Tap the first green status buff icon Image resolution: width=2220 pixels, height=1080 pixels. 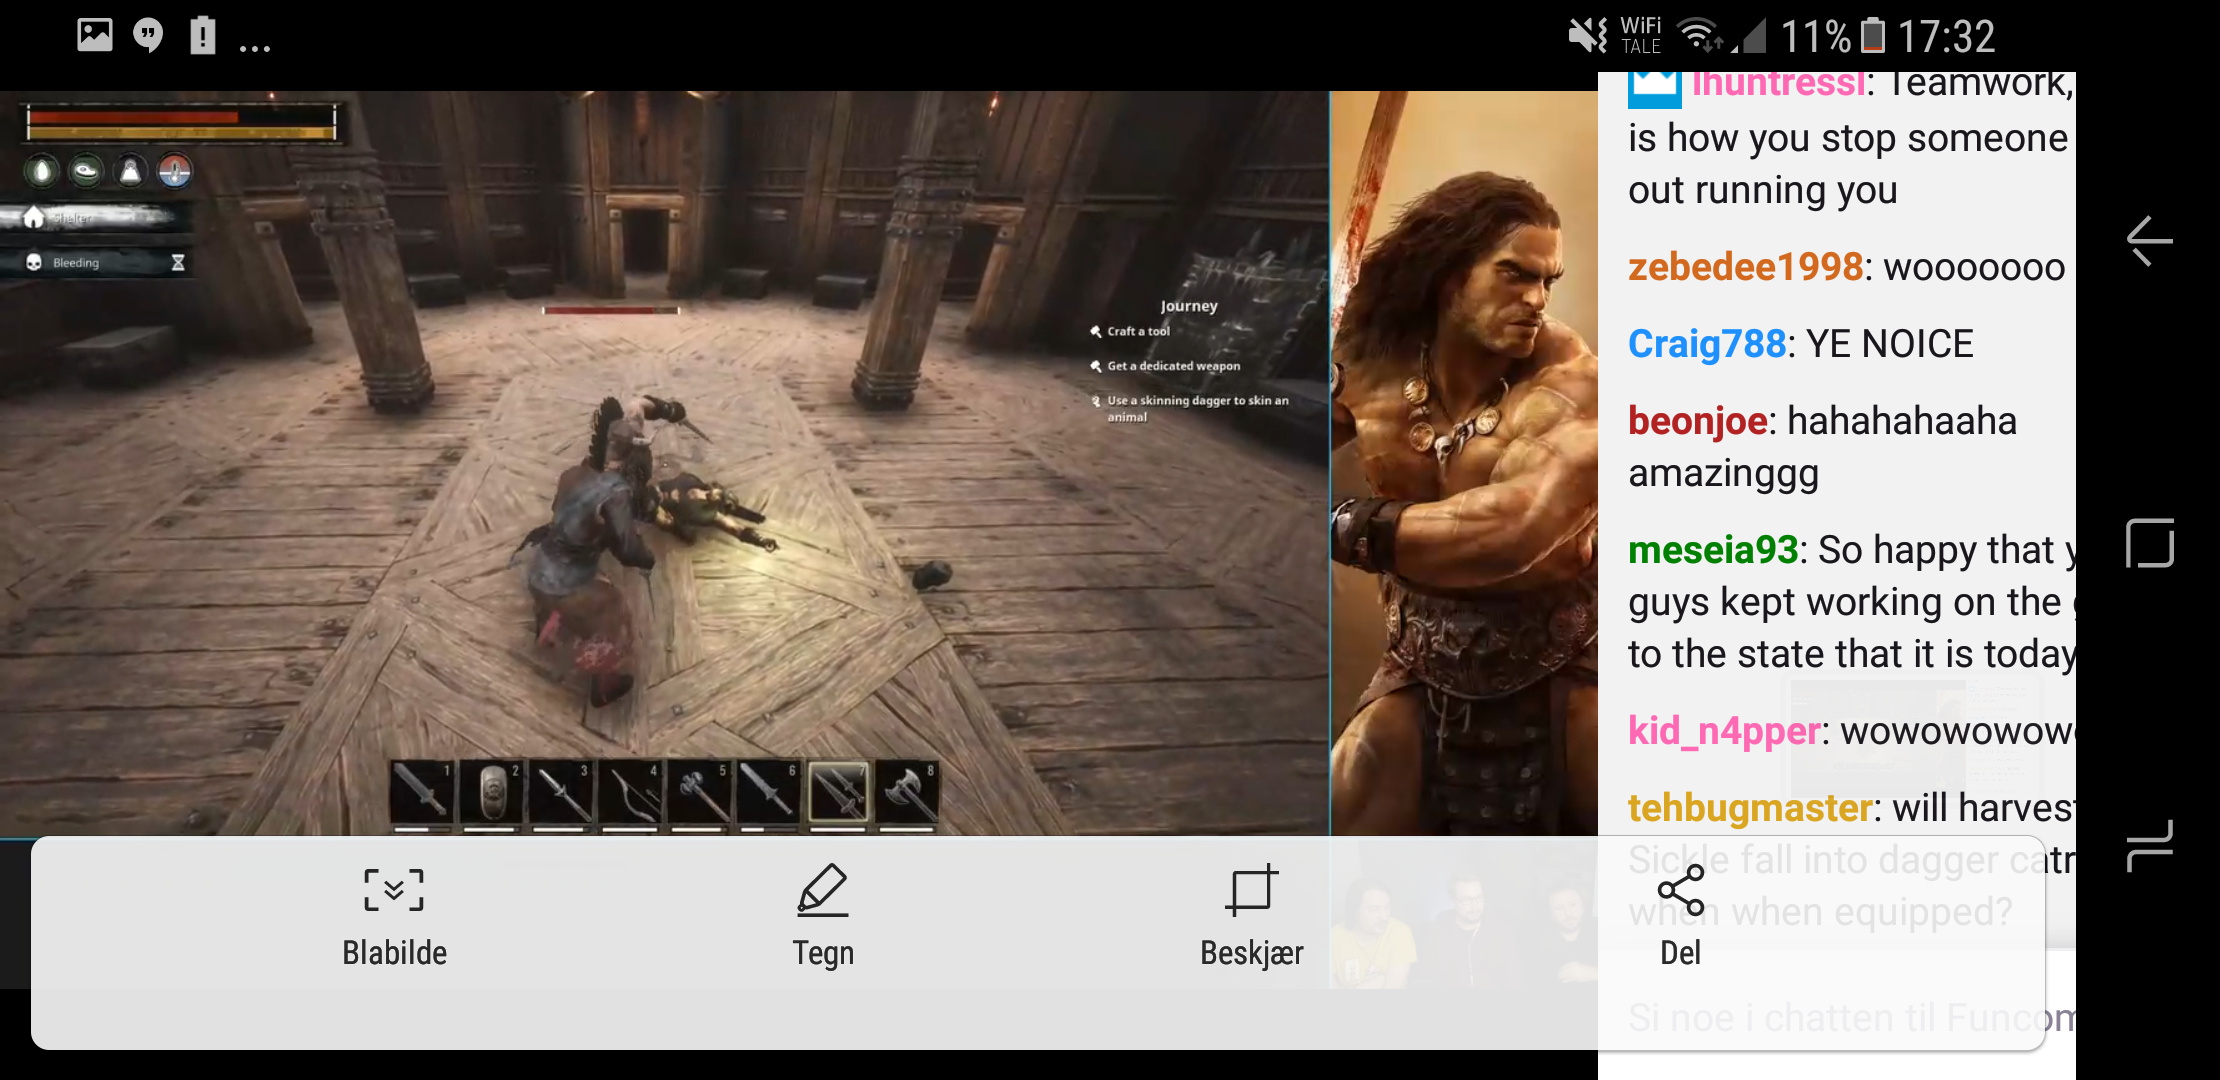[x=41, y=172]
